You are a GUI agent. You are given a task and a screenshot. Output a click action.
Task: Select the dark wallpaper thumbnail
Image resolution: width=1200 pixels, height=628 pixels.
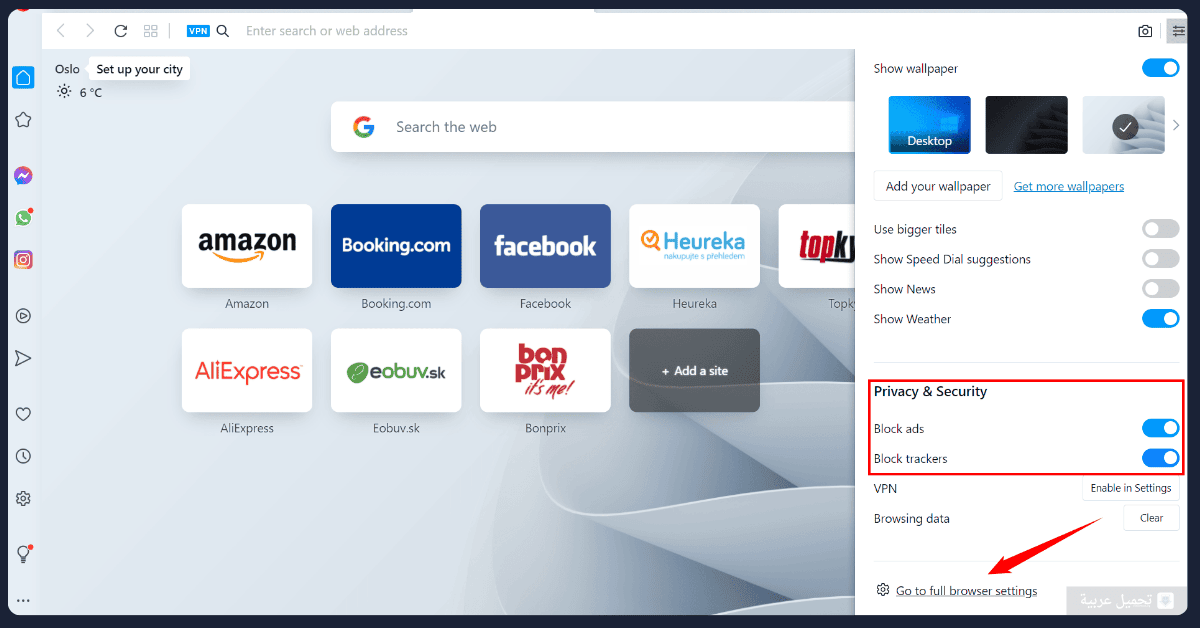point(1026,125)
